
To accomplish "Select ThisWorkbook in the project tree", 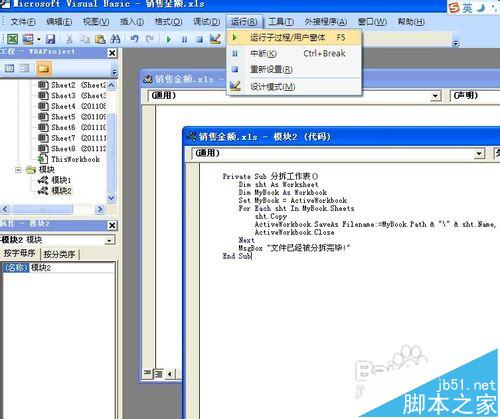I will click(69, 159).
